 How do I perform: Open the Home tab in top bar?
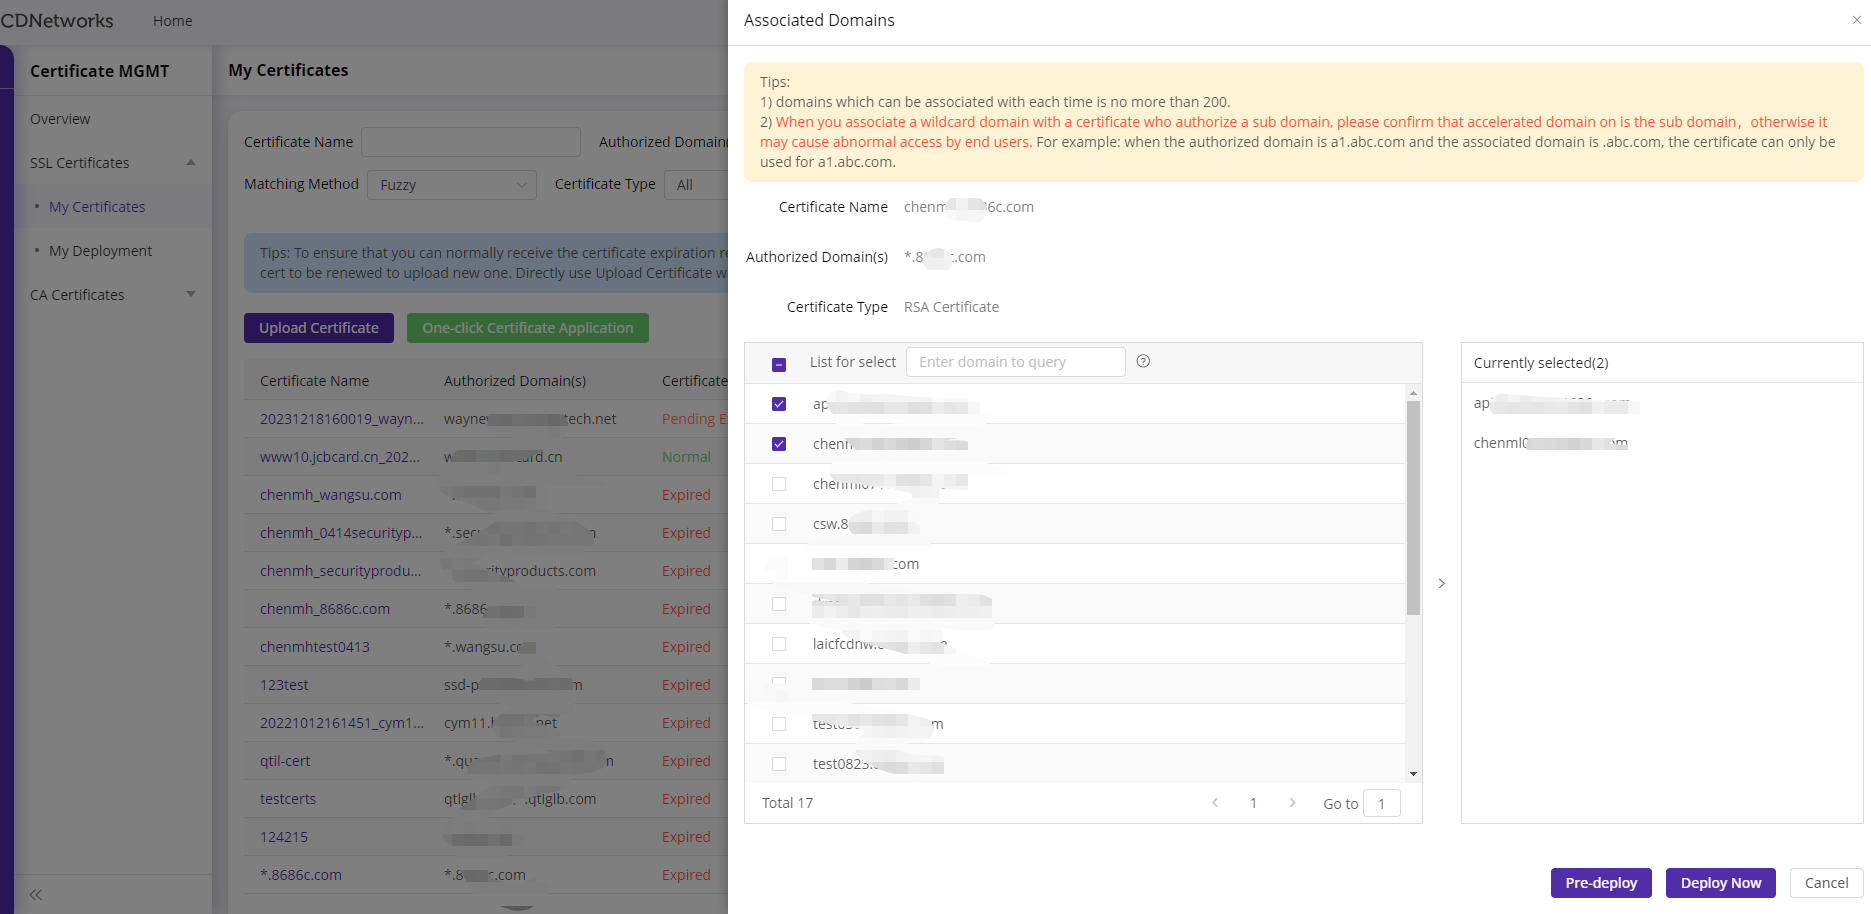click(172, 21)
